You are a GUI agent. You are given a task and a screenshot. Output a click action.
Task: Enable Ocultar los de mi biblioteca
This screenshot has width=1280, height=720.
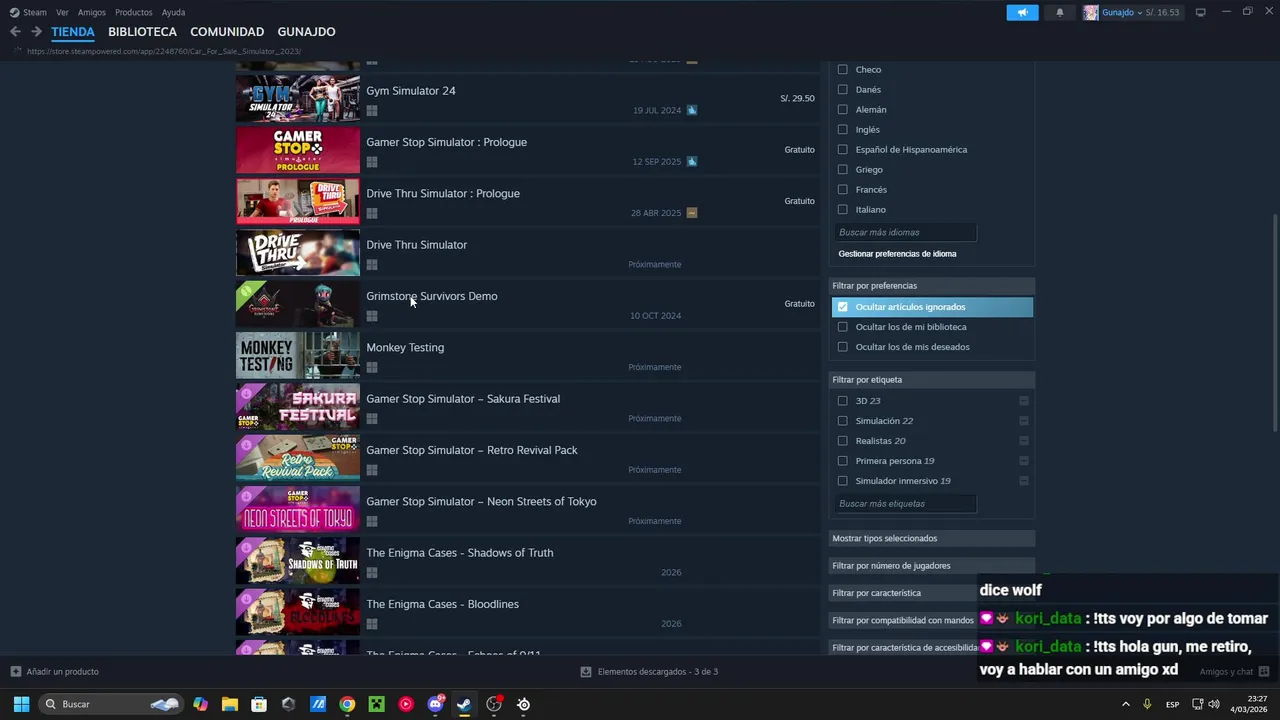coord(842,327)
